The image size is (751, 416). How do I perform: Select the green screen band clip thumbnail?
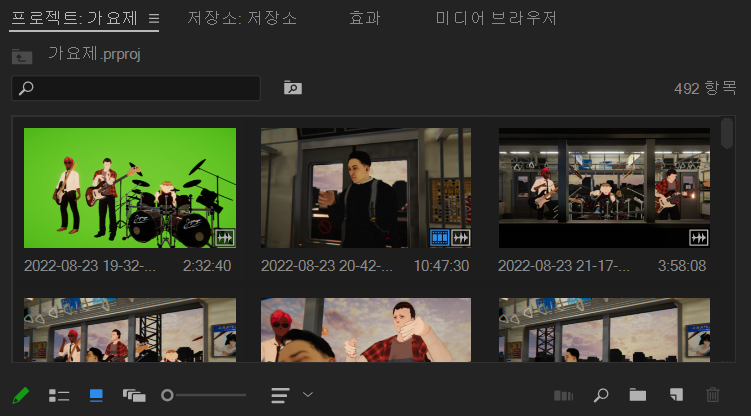click(130, 188)
